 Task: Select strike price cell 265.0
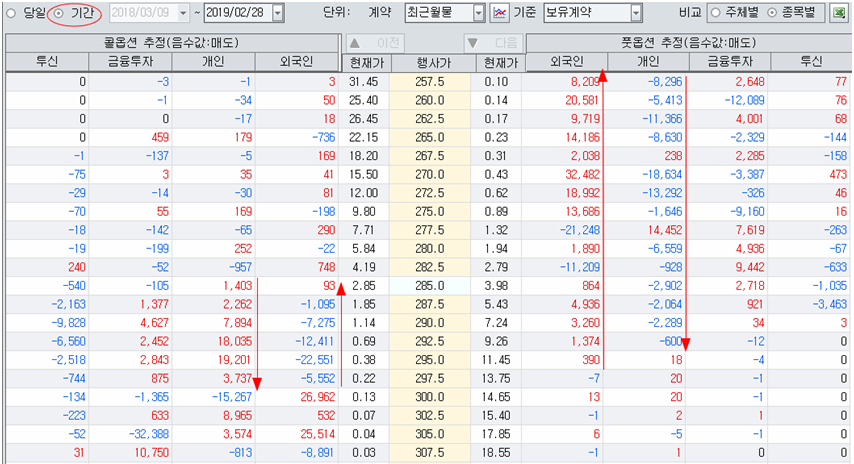point(430,137)
